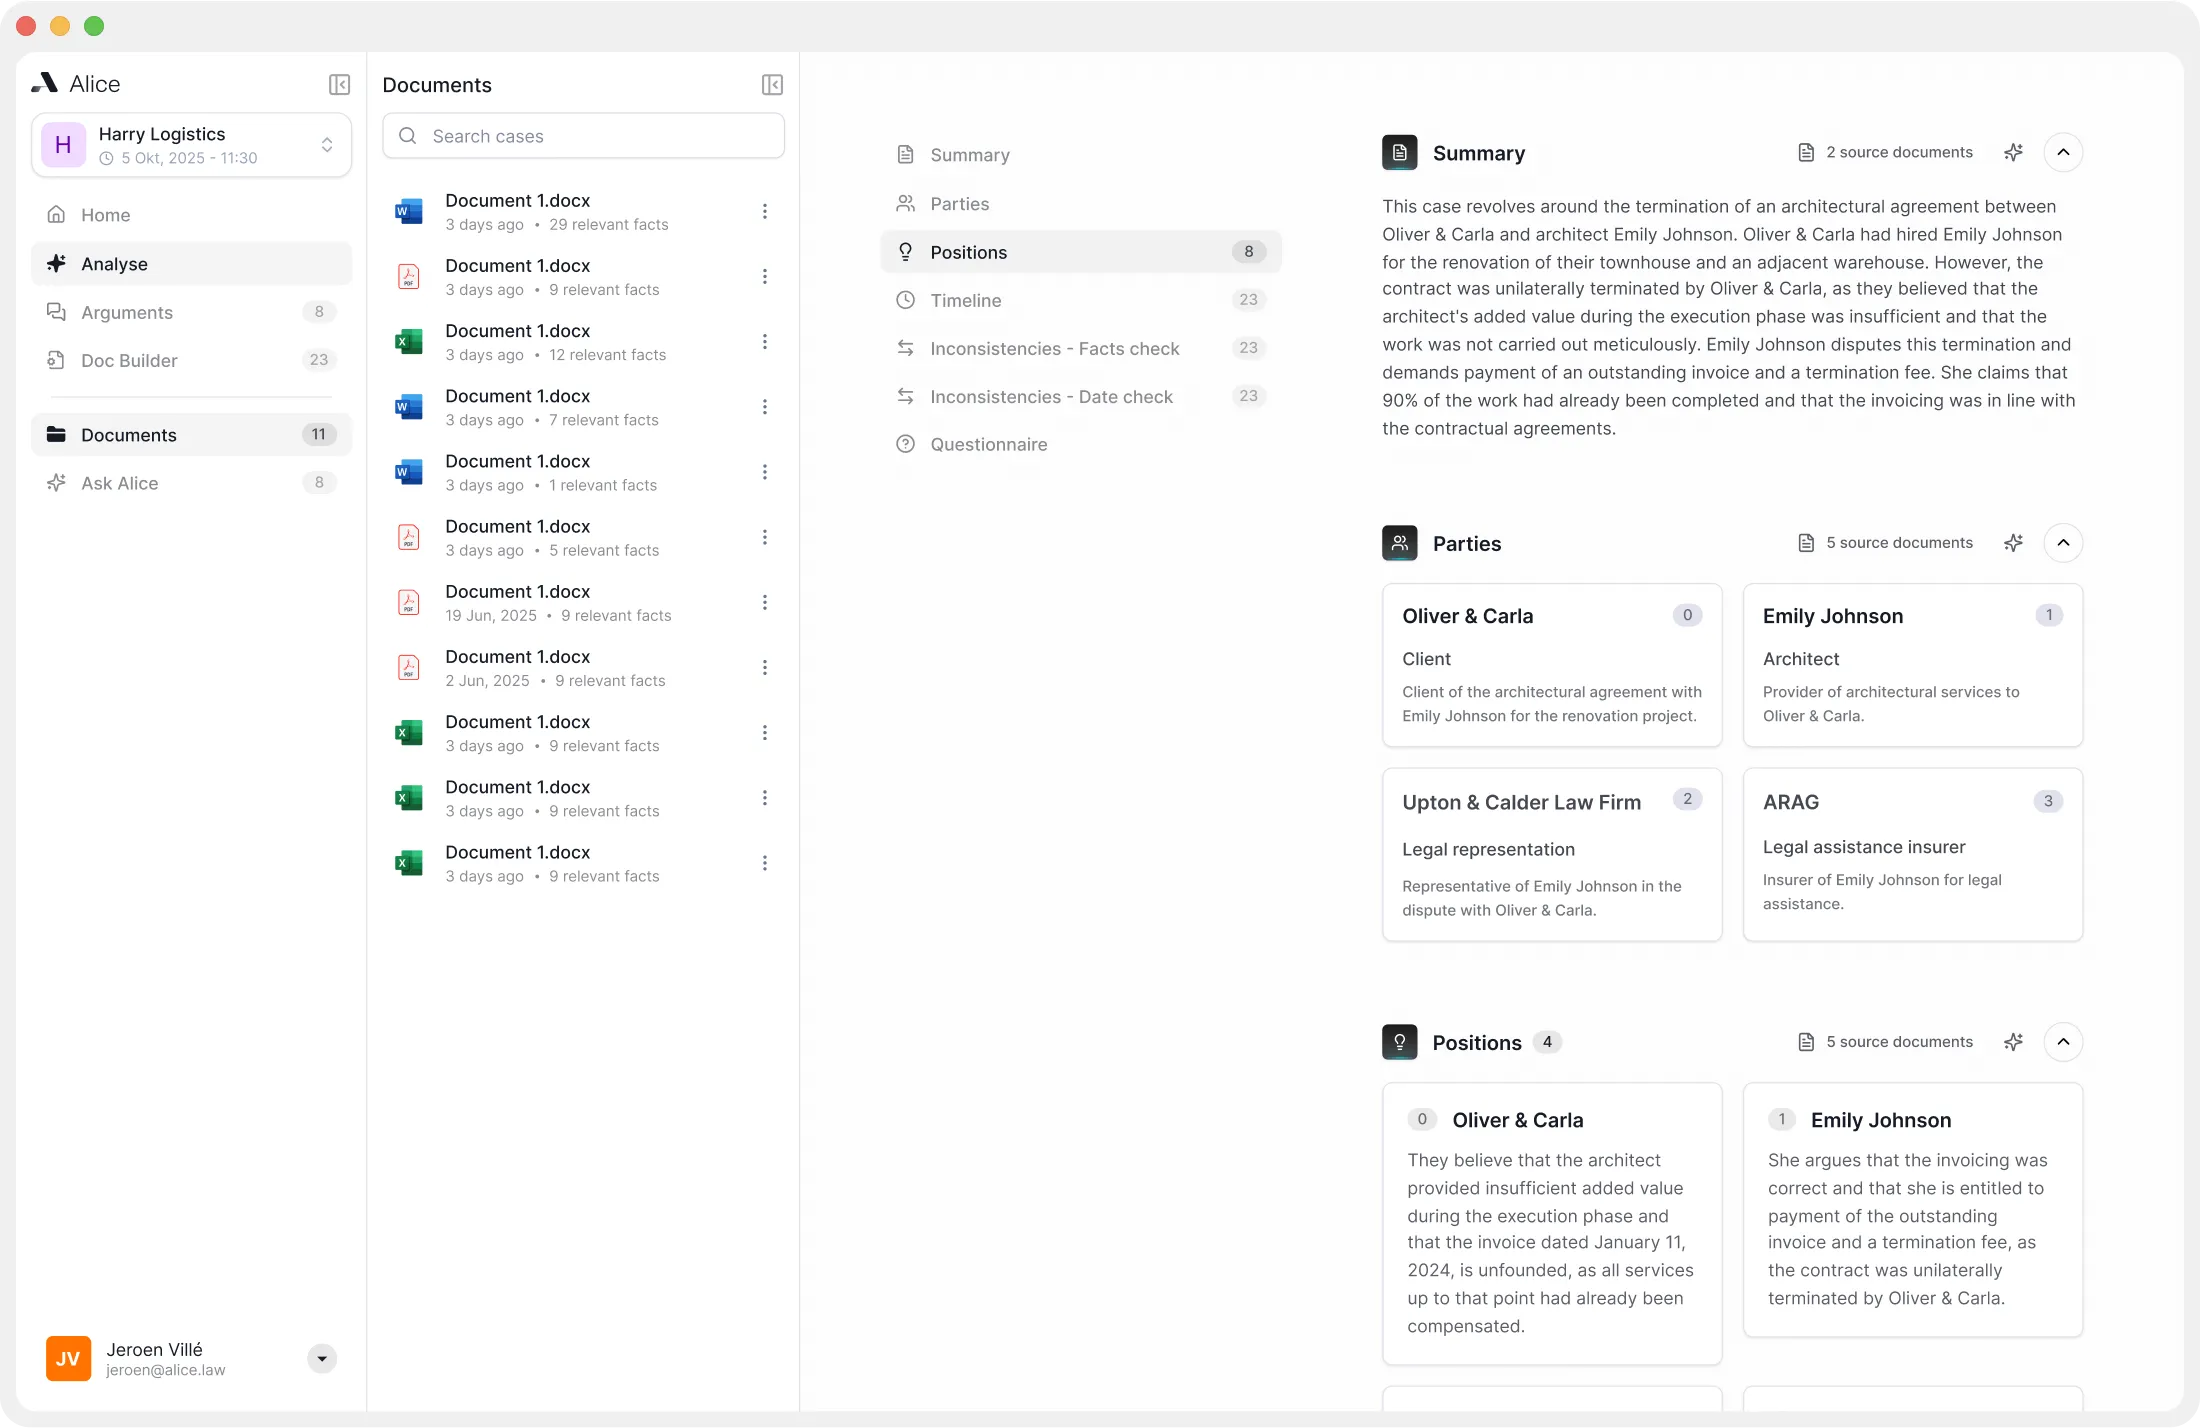The width and height of the screenshot is (2200, 1428).
Task: Collapse the Alice left sidebar panel icon
Action: coord(339,85)
